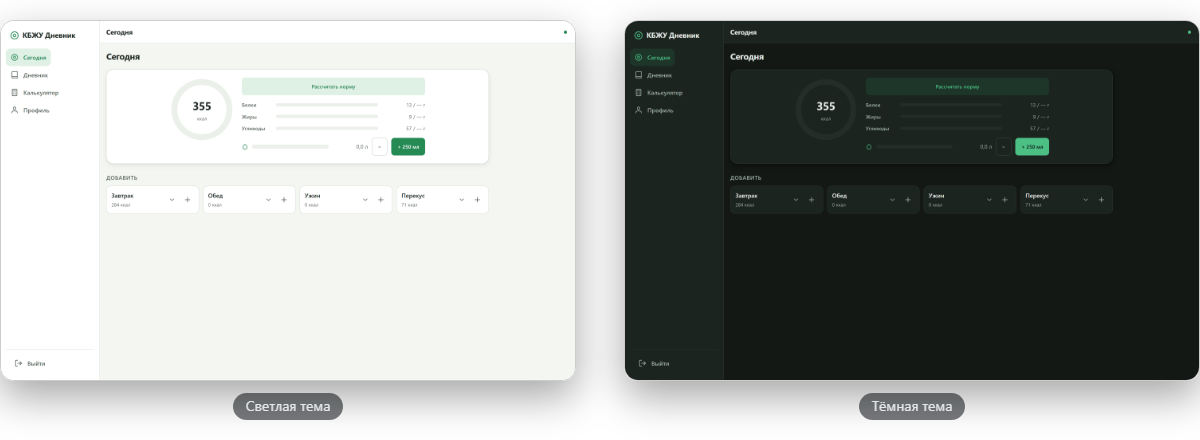
Task: Add food to Завтрак with plus, light theme
Action: point(187,199)
